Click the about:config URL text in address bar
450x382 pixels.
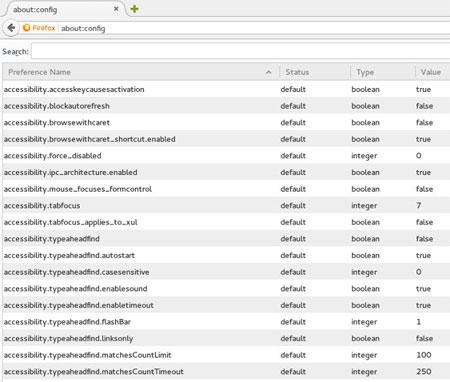83,28
